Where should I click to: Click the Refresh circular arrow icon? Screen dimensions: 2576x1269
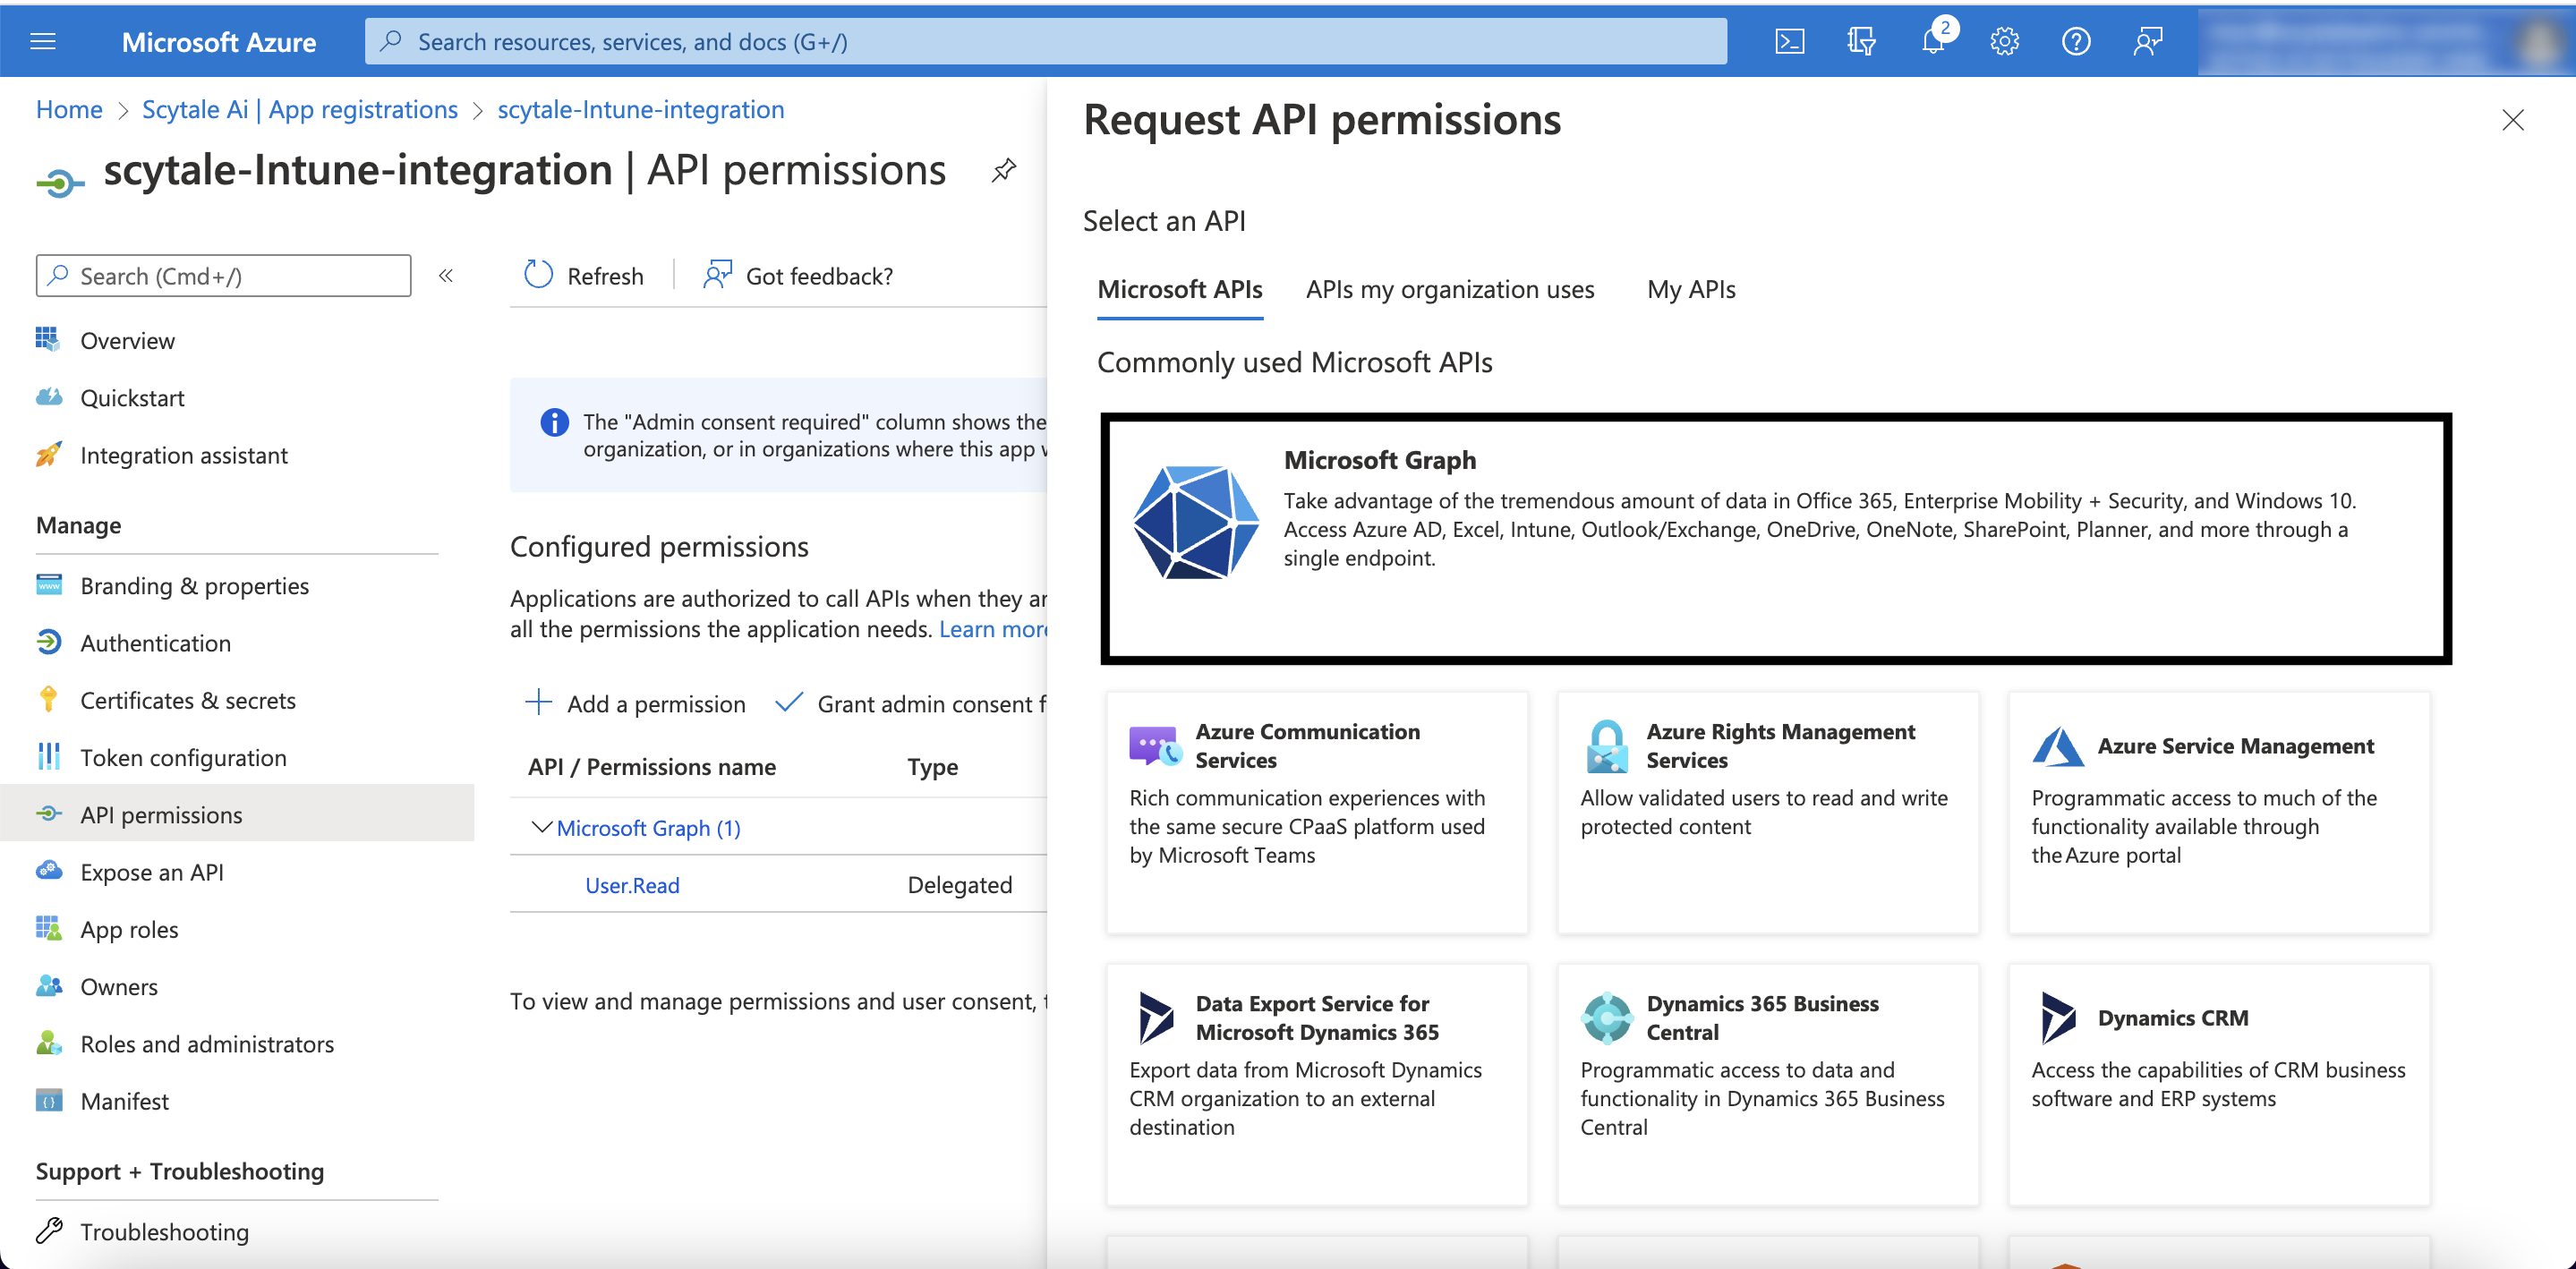pos(538,275)
